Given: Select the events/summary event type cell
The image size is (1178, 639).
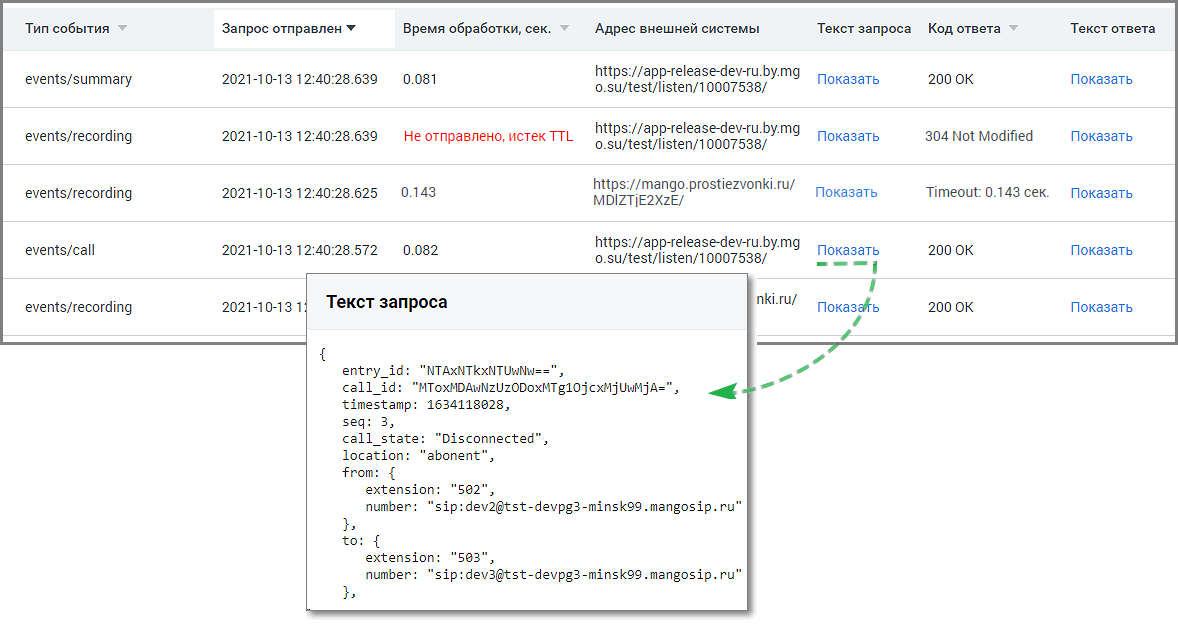Looking at the screenshot, I should [78, 79].
